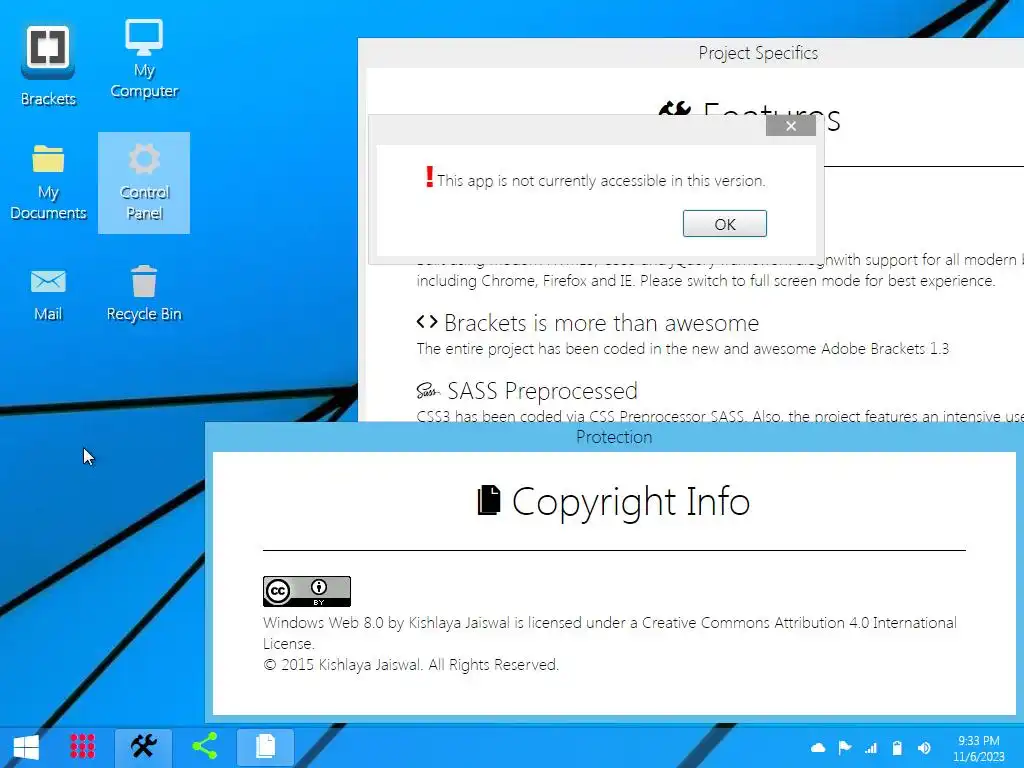Open My Computer desktop icon
Image resolution: width=1024 pixels, height=768 pixels.
[144, 59]
